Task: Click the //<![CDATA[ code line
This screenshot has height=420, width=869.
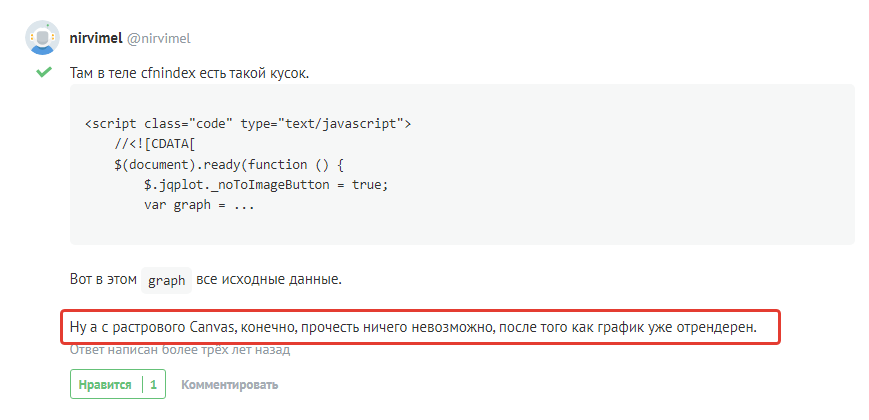Action: click(x=154, y=144)
